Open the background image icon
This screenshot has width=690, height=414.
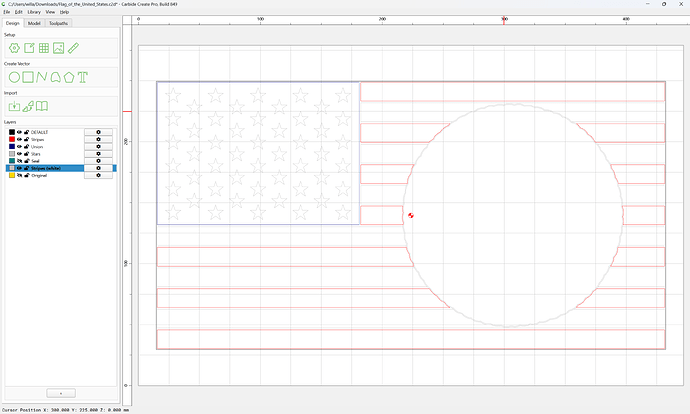pos(59,48)
